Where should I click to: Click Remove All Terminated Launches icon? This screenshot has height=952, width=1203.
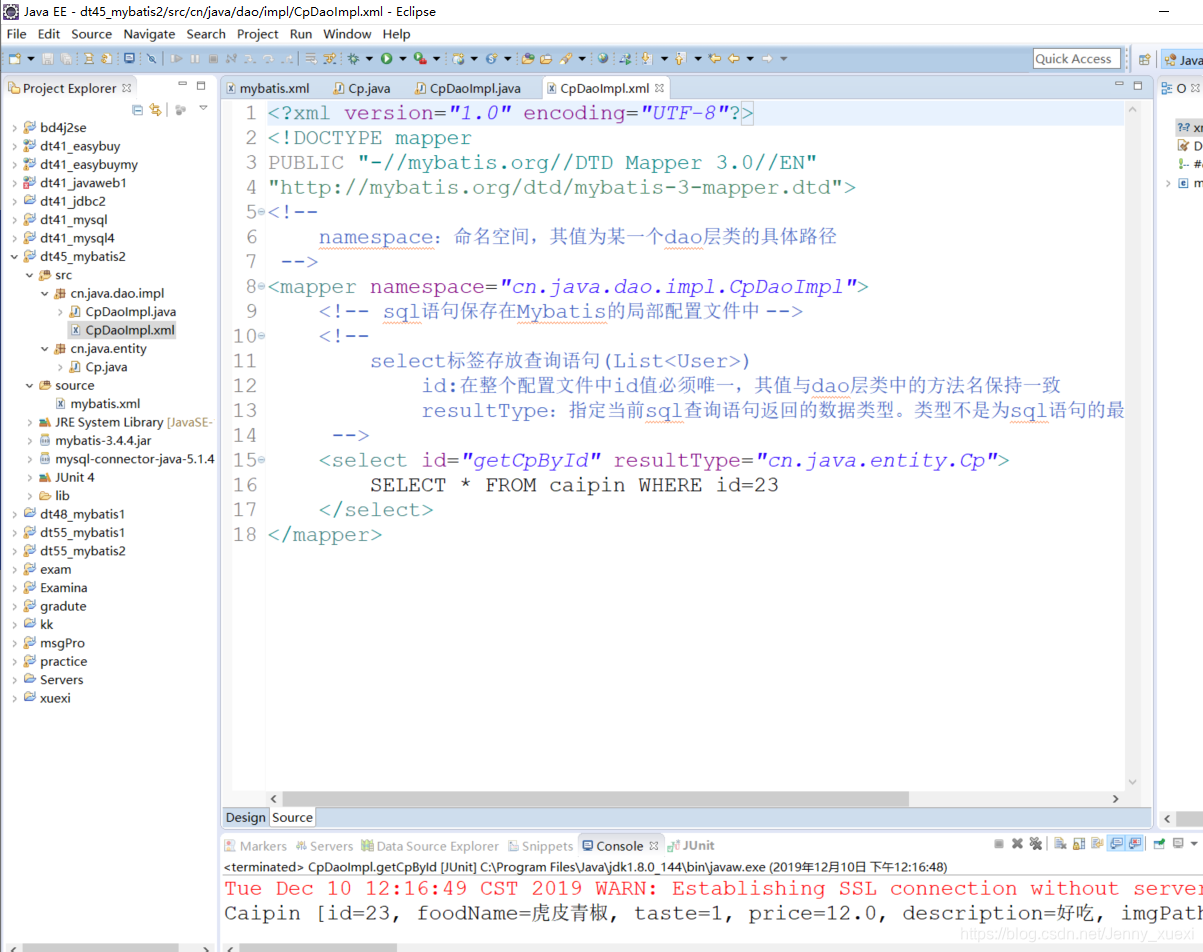(x=1035, y=845)
